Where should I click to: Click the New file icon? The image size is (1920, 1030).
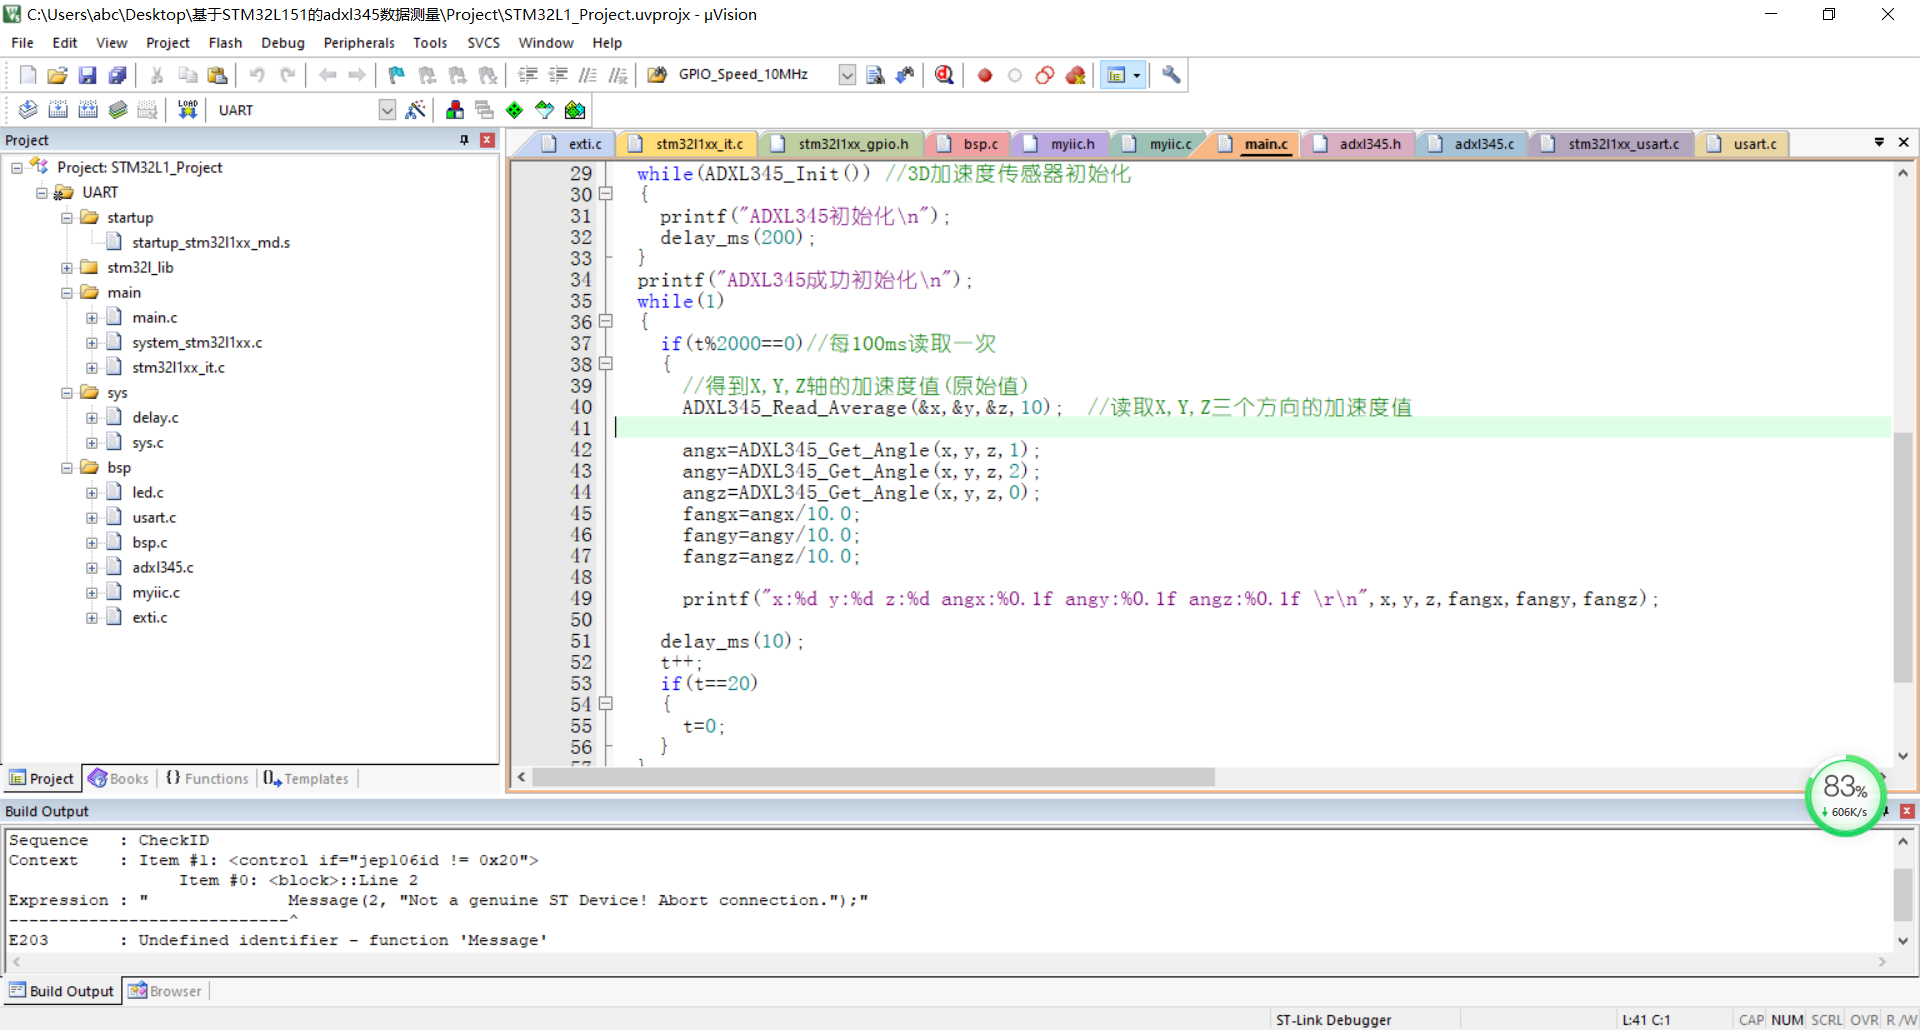28,75
